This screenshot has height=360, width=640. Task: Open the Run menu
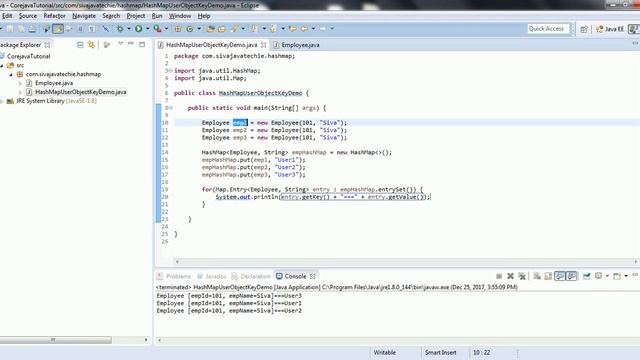[x=157, y=16]
